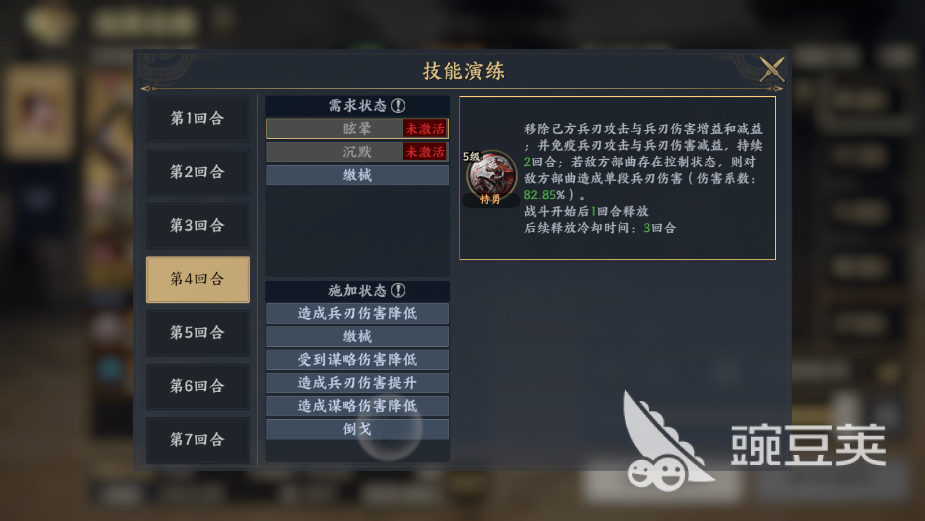Select 造成兵刃伤害提升 applied state
The image size is (925, 521).
point(357,382)
